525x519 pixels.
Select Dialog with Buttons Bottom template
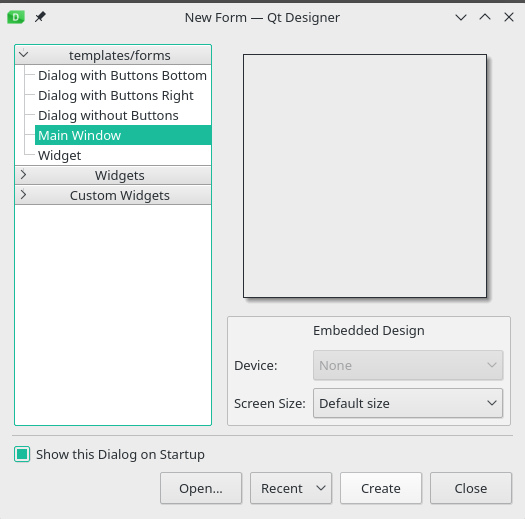tap(123, 76)
